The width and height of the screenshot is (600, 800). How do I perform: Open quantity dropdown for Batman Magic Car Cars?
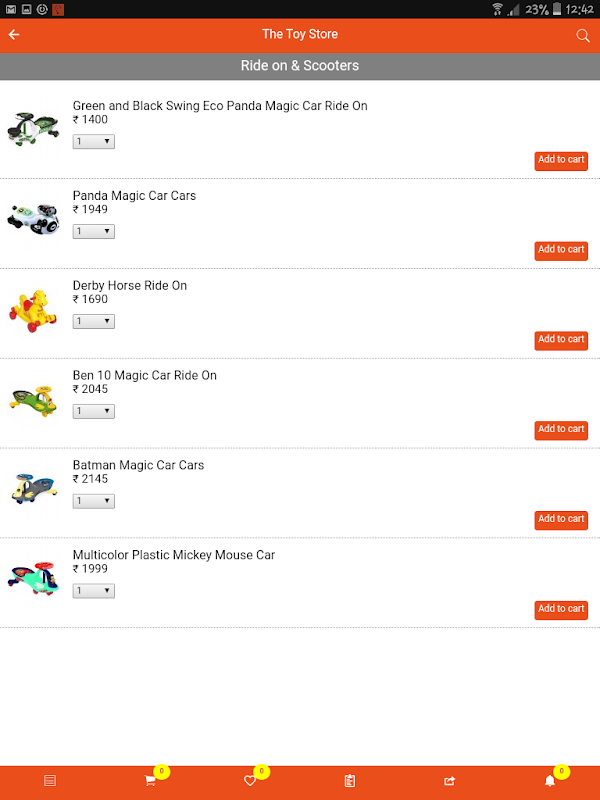[x=94, y=501]
